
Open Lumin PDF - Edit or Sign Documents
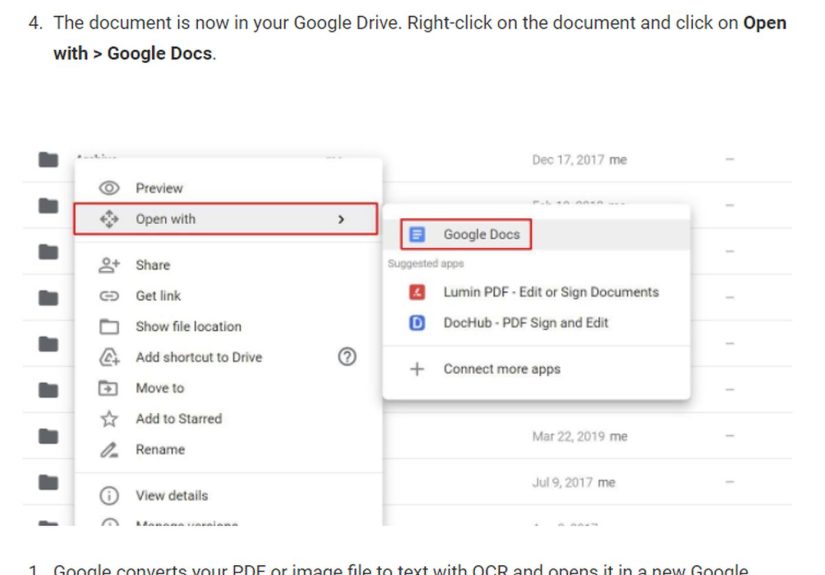click(x=550, y=293)
